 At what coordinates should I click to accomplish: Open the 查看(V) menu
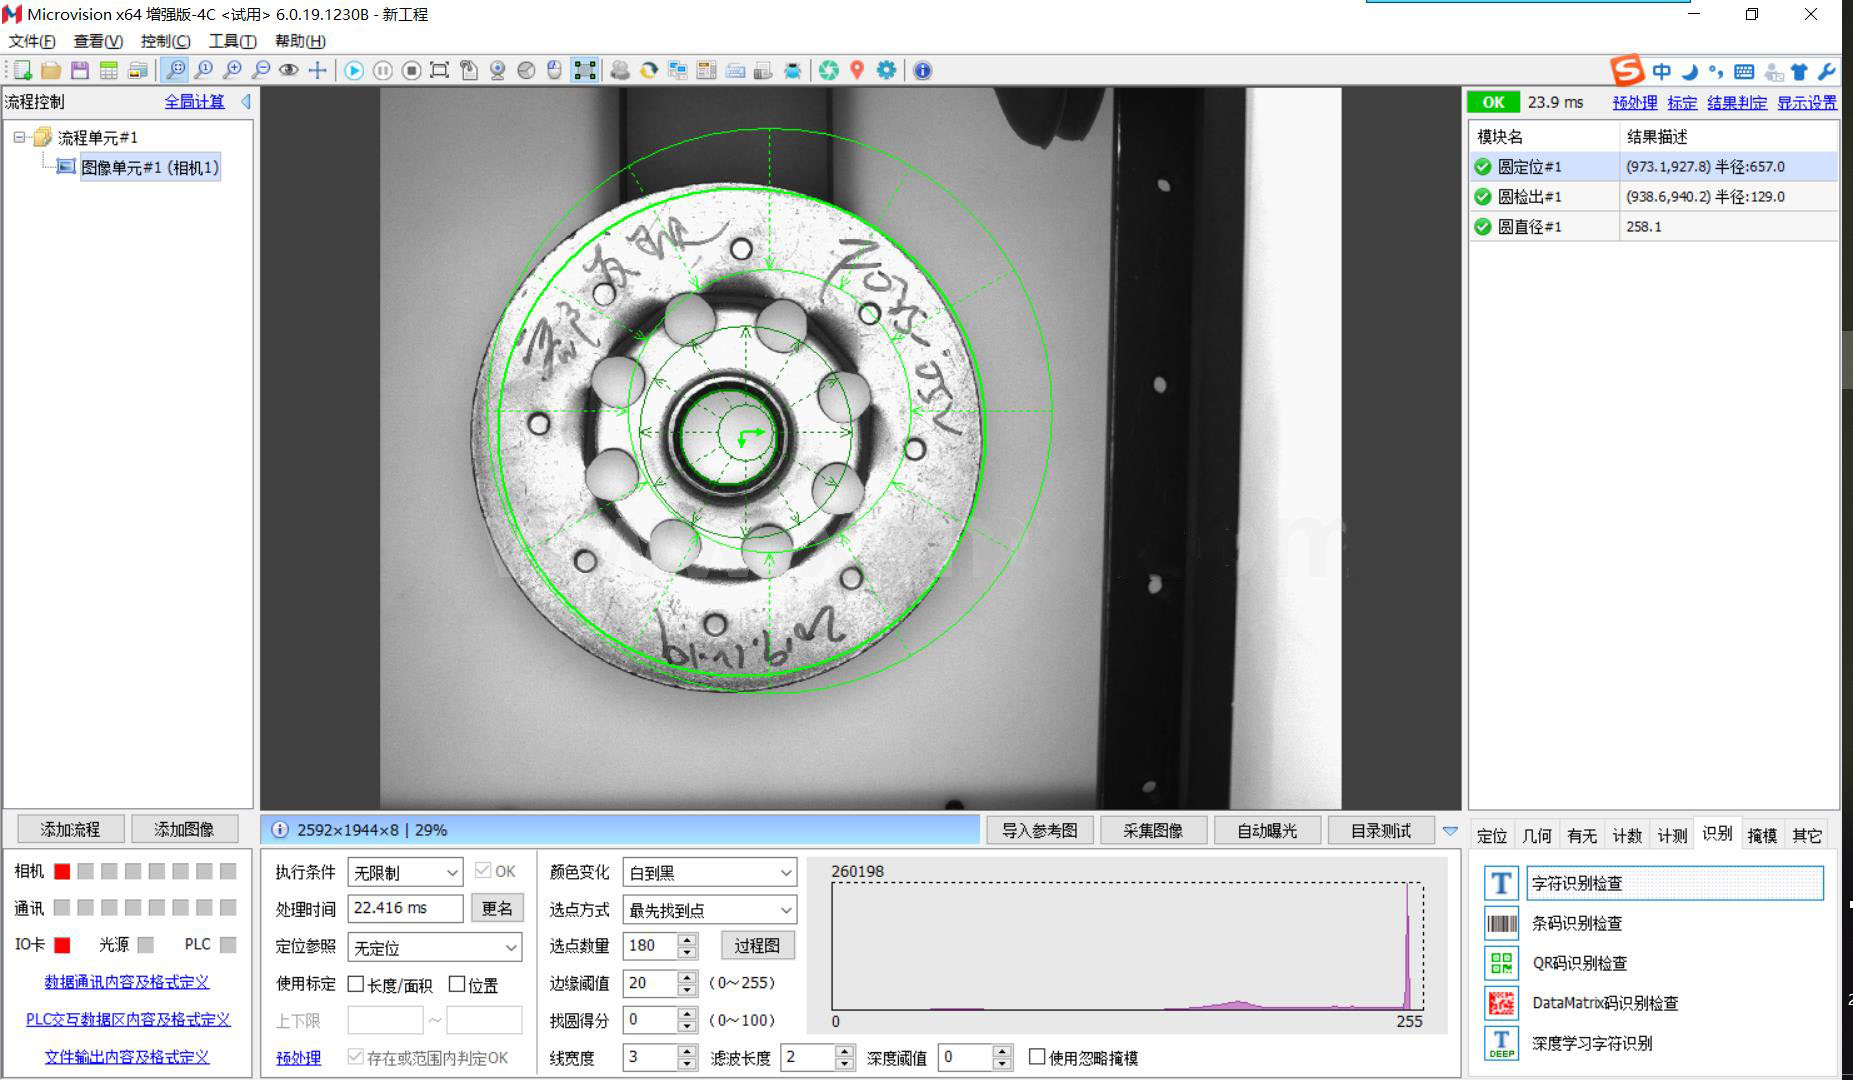(98, 41)
